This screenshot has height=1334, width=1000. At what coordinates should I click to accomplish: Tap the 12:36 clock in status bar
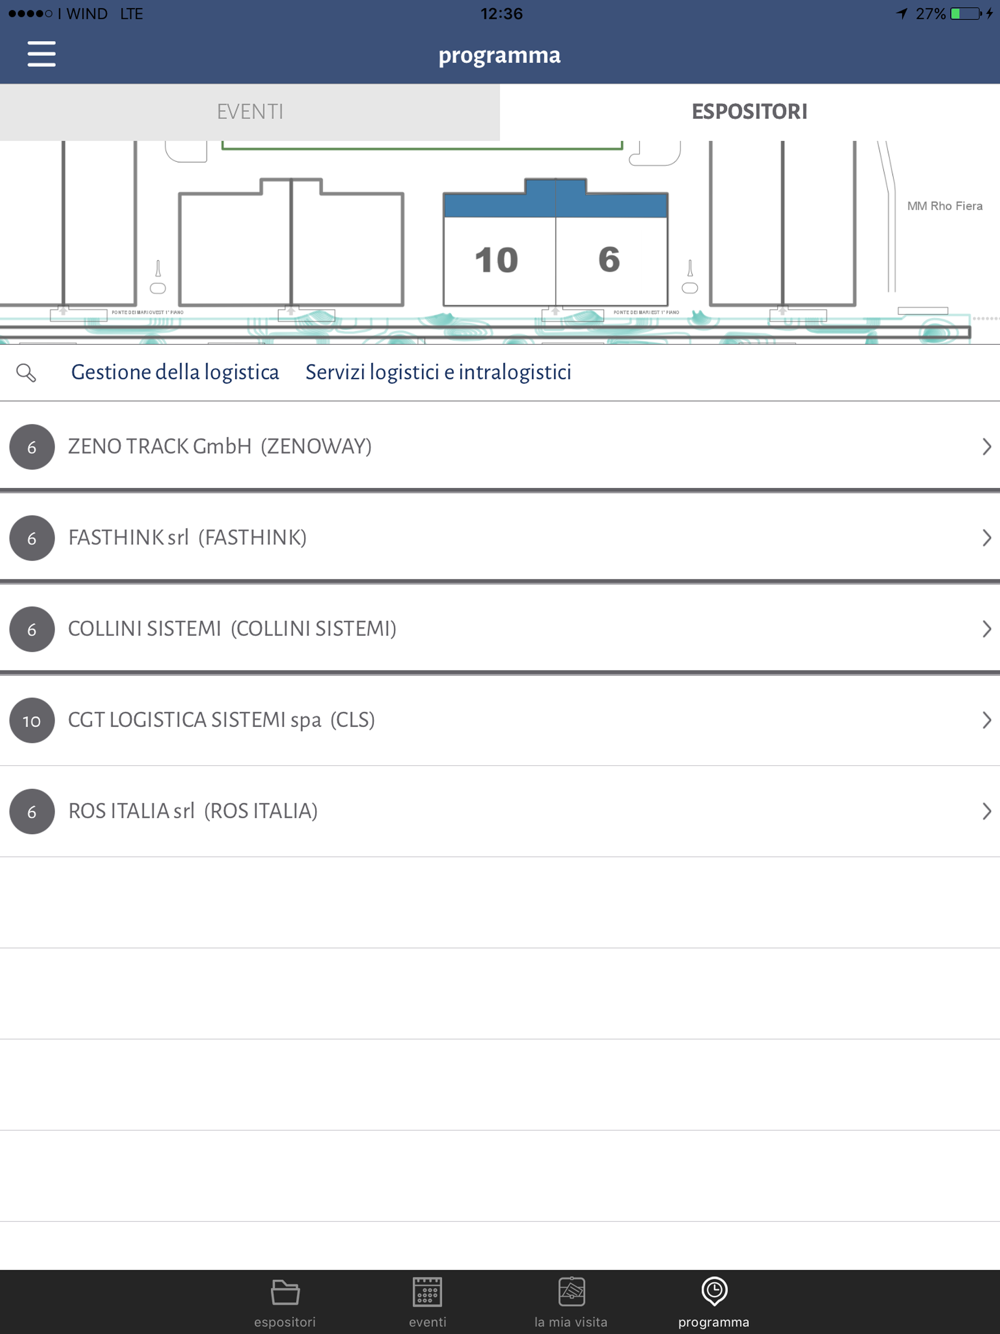(x=501, y=14)
